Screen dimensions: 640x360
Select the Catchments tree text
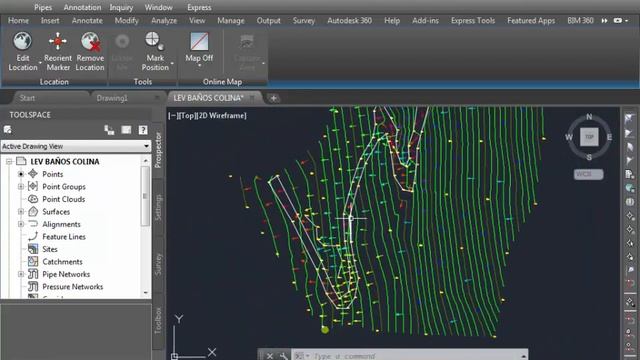(x=62, y=262)
